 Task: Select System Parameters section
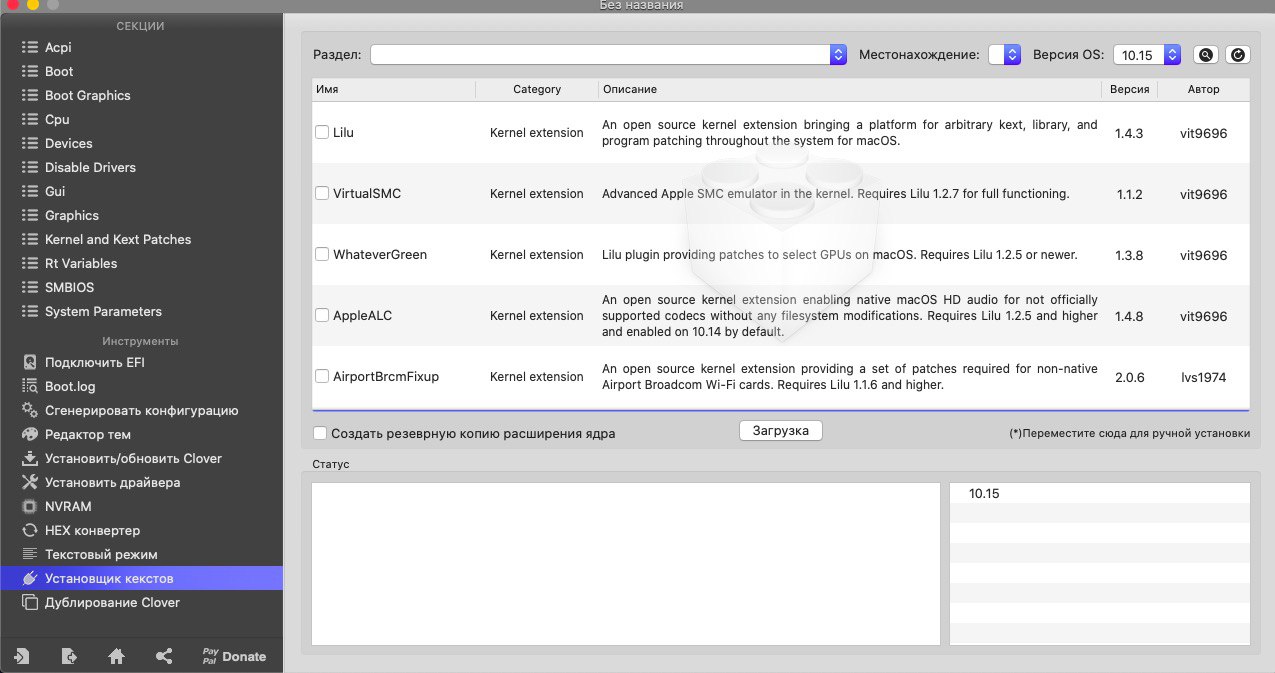103,311
